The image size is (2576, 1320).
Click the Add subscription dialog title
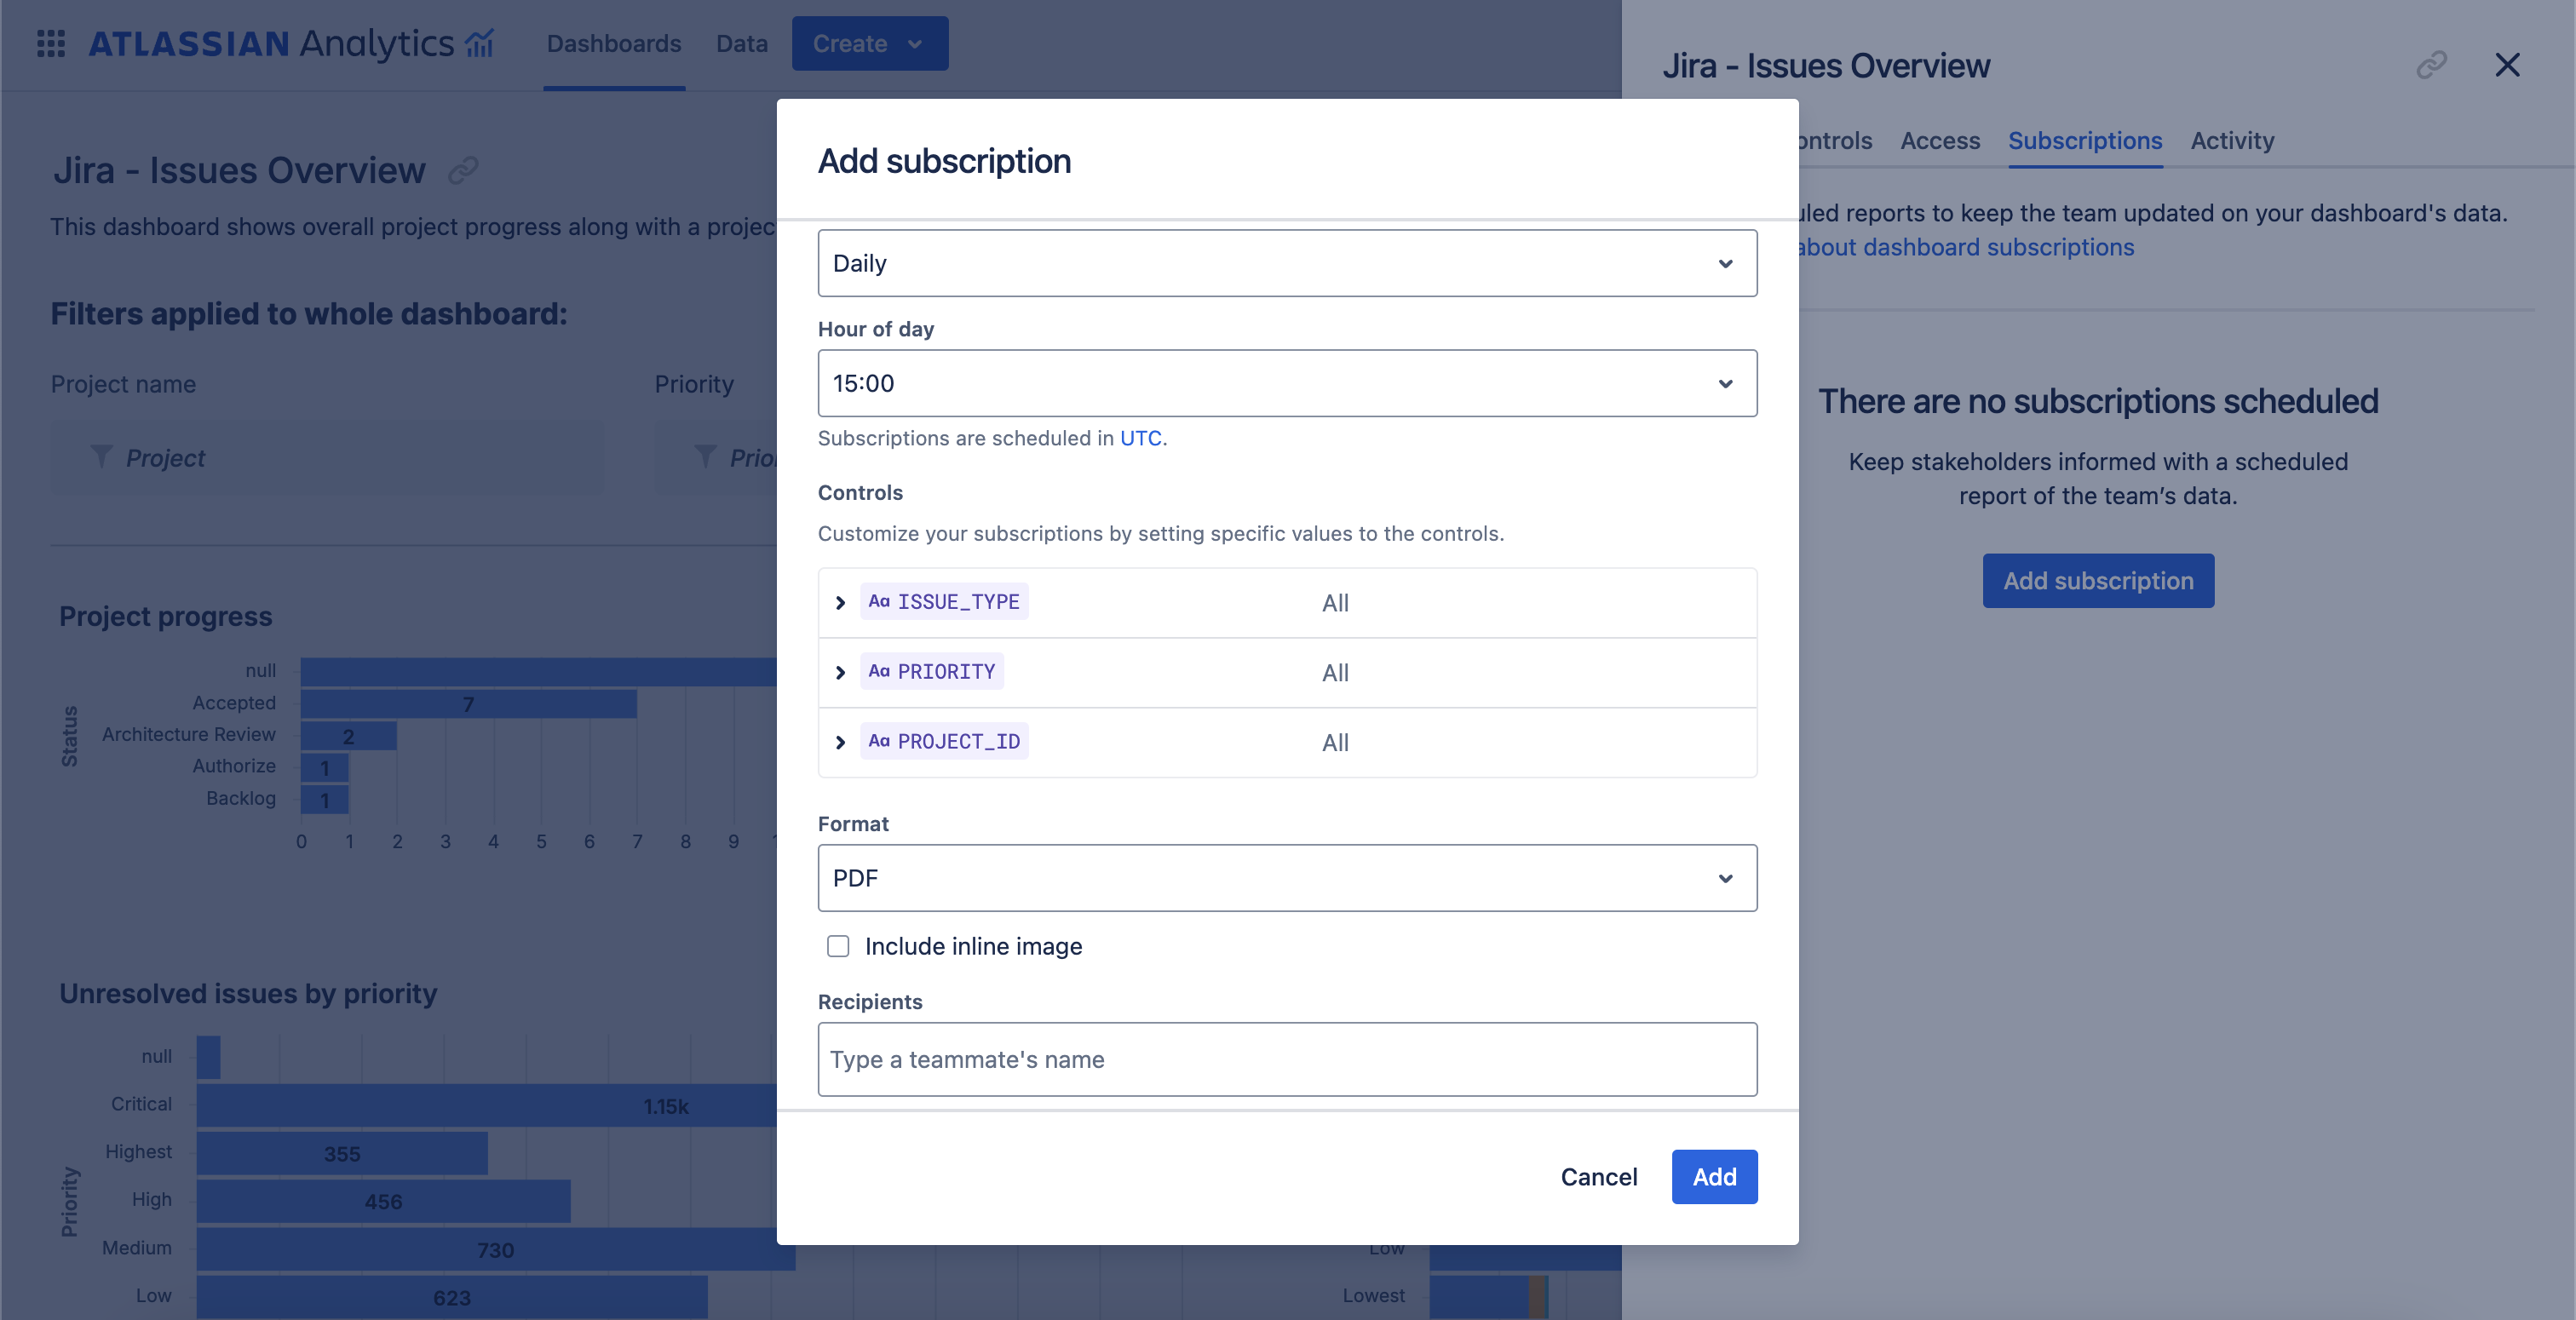click(944, 161)
